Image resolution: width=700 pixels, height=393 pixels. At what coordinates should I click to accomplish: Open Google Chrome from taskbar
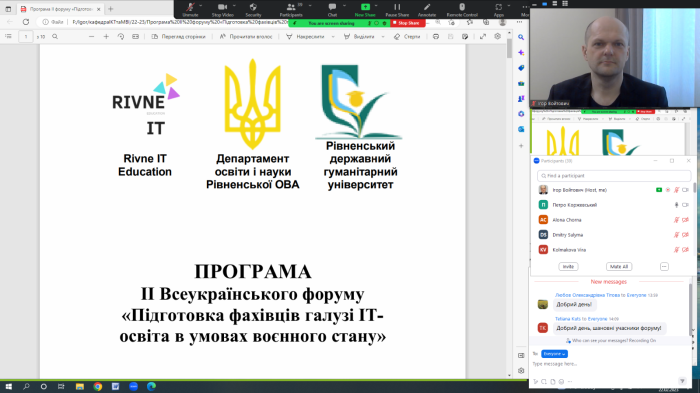97,387
